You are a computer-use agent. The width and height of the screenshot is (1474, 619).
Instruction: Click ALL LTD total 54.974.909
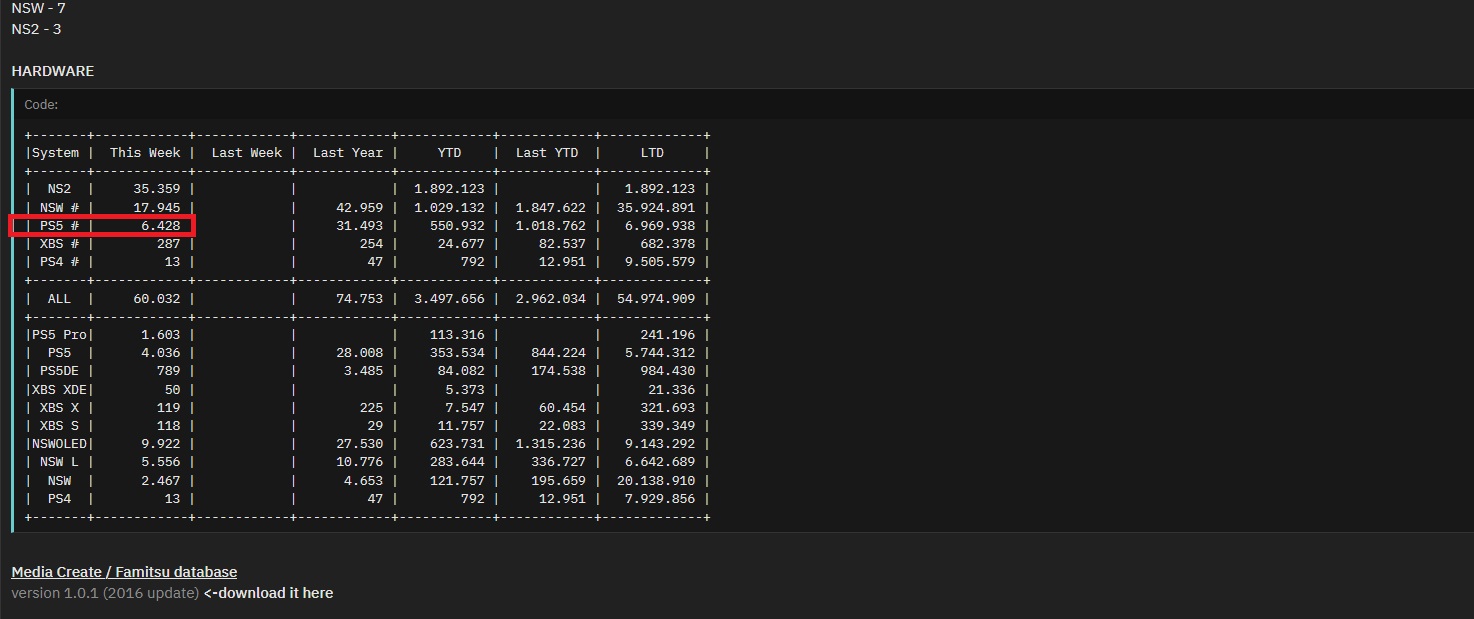click(655, 299)
